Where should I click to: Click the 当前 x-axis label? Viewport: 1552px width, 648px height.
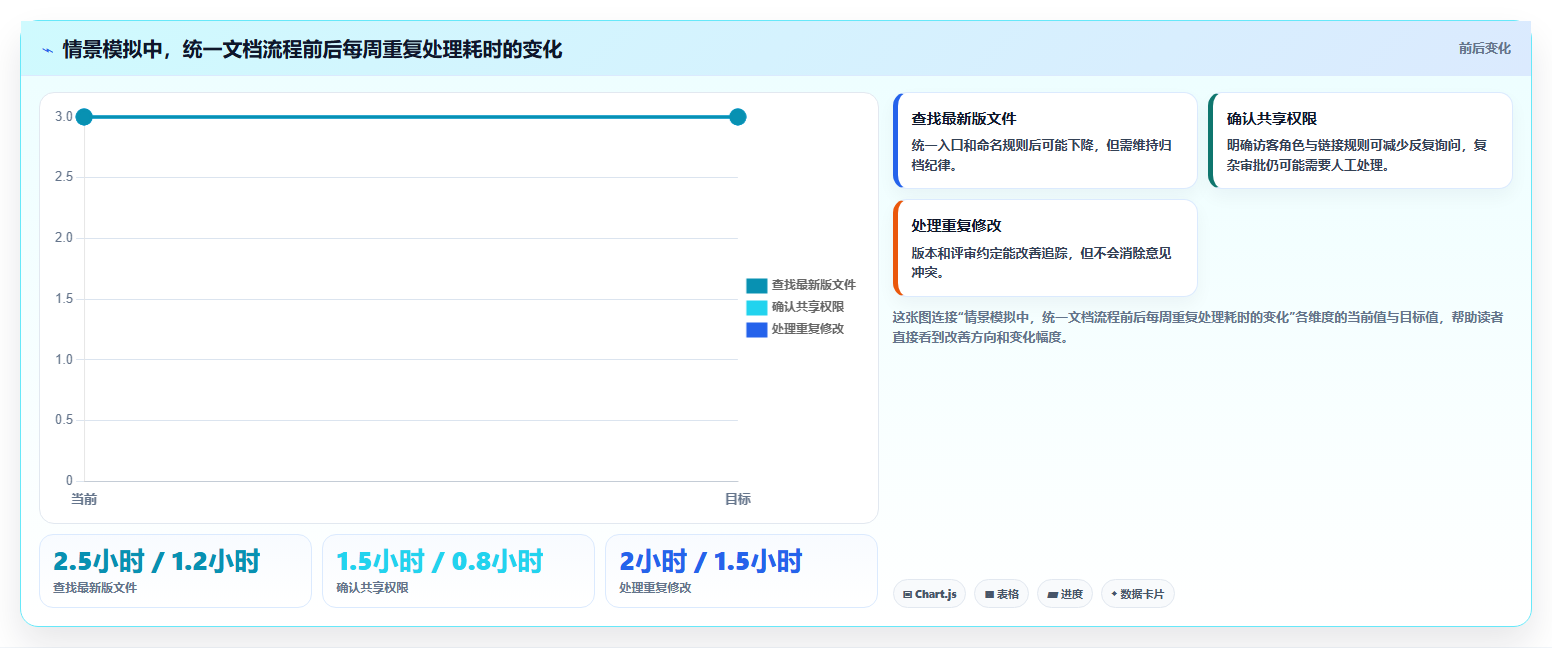point(84,499)
